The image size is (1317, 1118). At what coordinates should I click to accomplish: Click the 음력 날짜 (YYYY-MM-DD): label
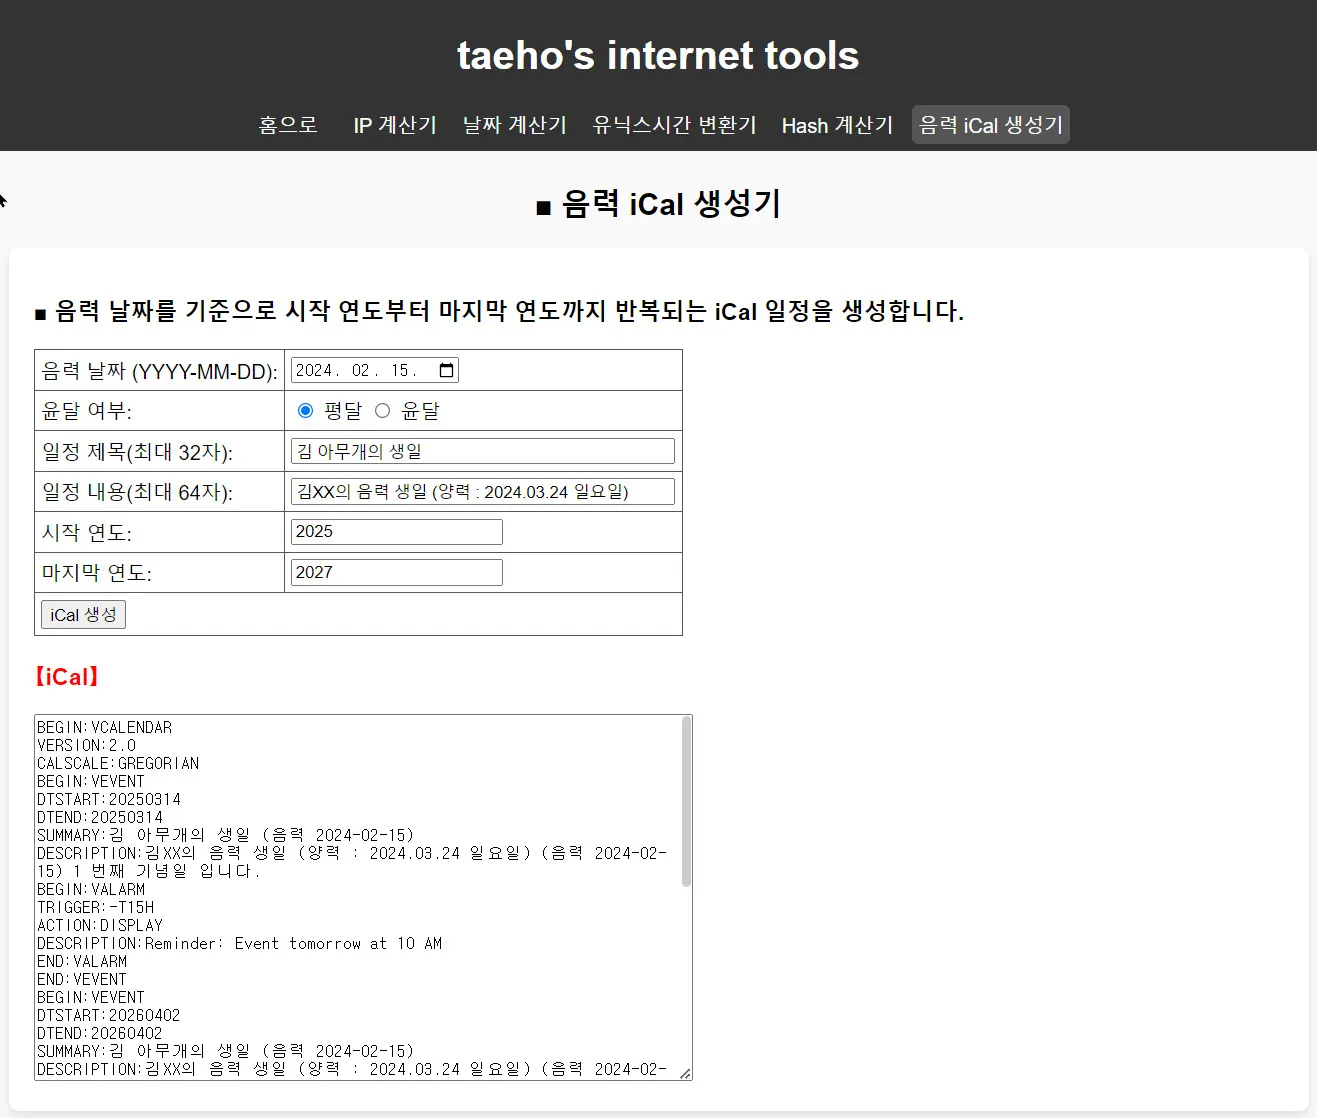(x=160, y=371)
